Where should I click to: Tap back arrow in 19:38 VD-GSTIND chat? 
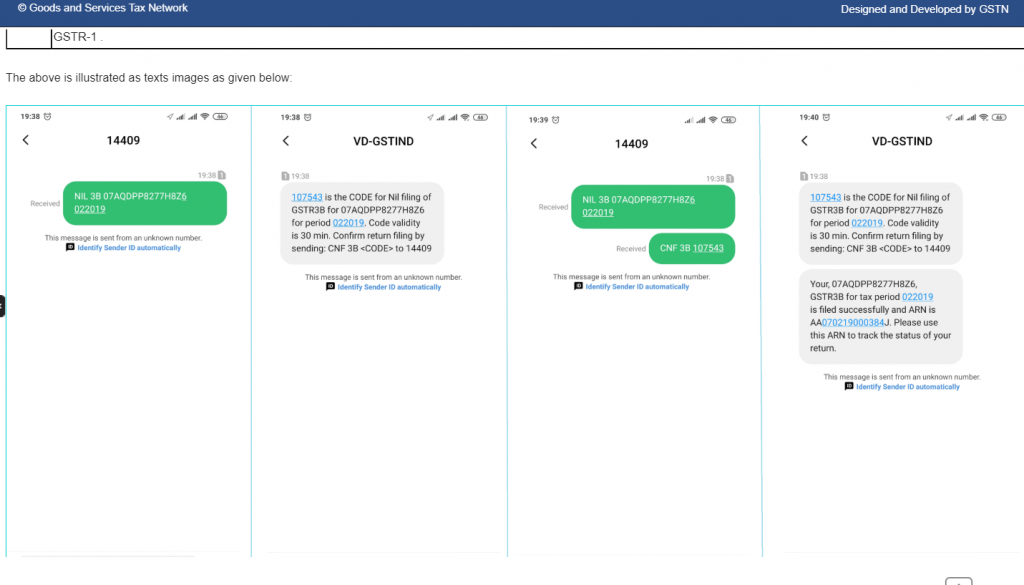point(285,140)
